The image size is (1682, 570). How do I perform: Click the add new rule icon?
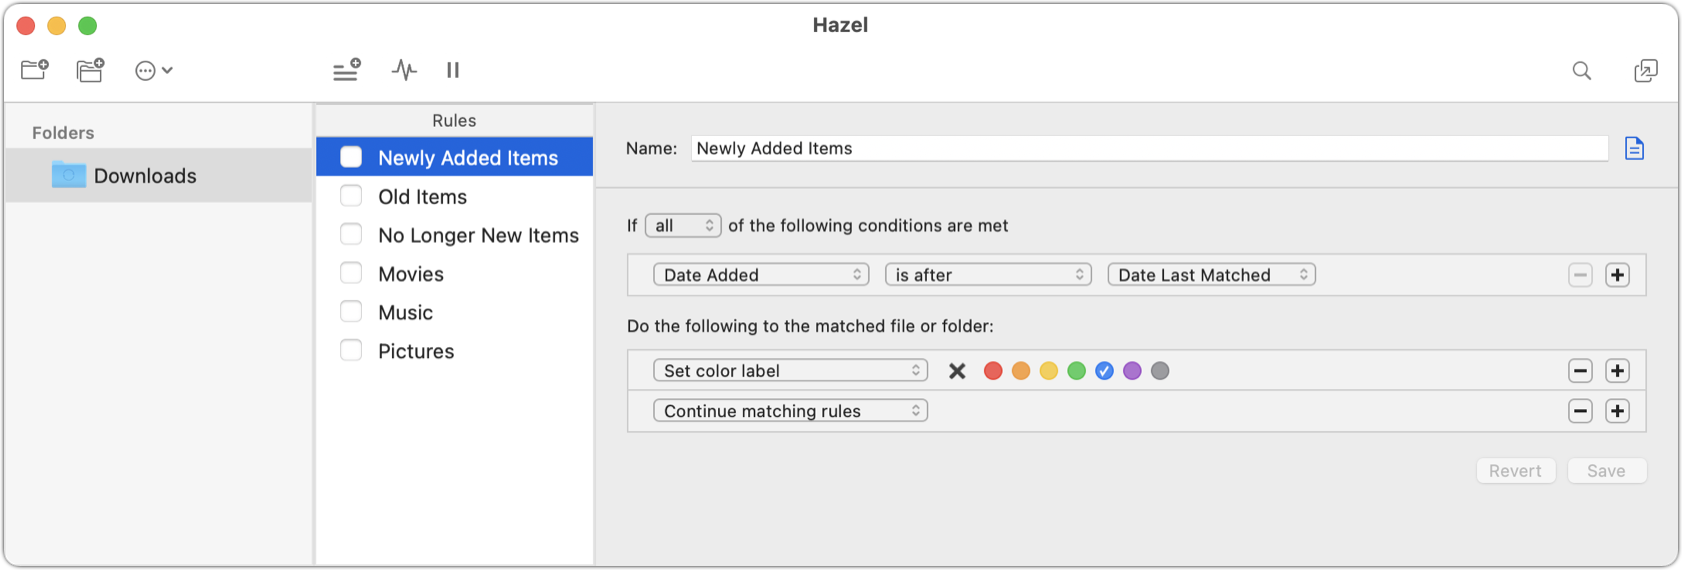click(x=347, y=70)
